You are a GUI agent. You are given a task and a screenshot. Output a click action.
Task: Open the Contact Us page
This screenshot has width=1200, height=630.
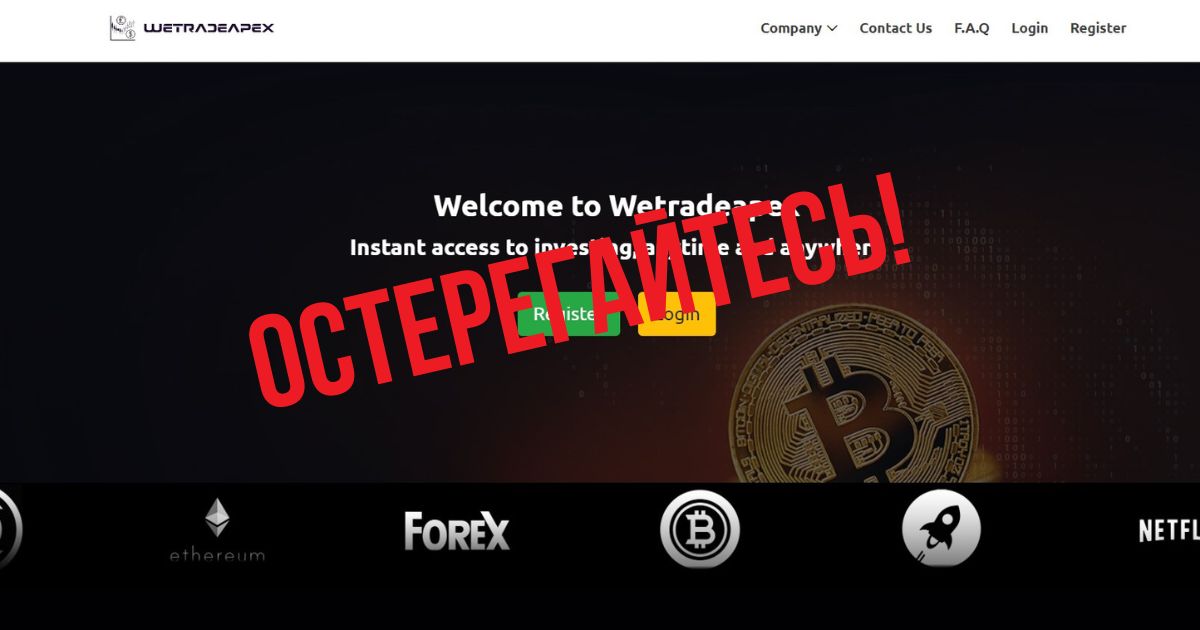(x=895, y=28)
